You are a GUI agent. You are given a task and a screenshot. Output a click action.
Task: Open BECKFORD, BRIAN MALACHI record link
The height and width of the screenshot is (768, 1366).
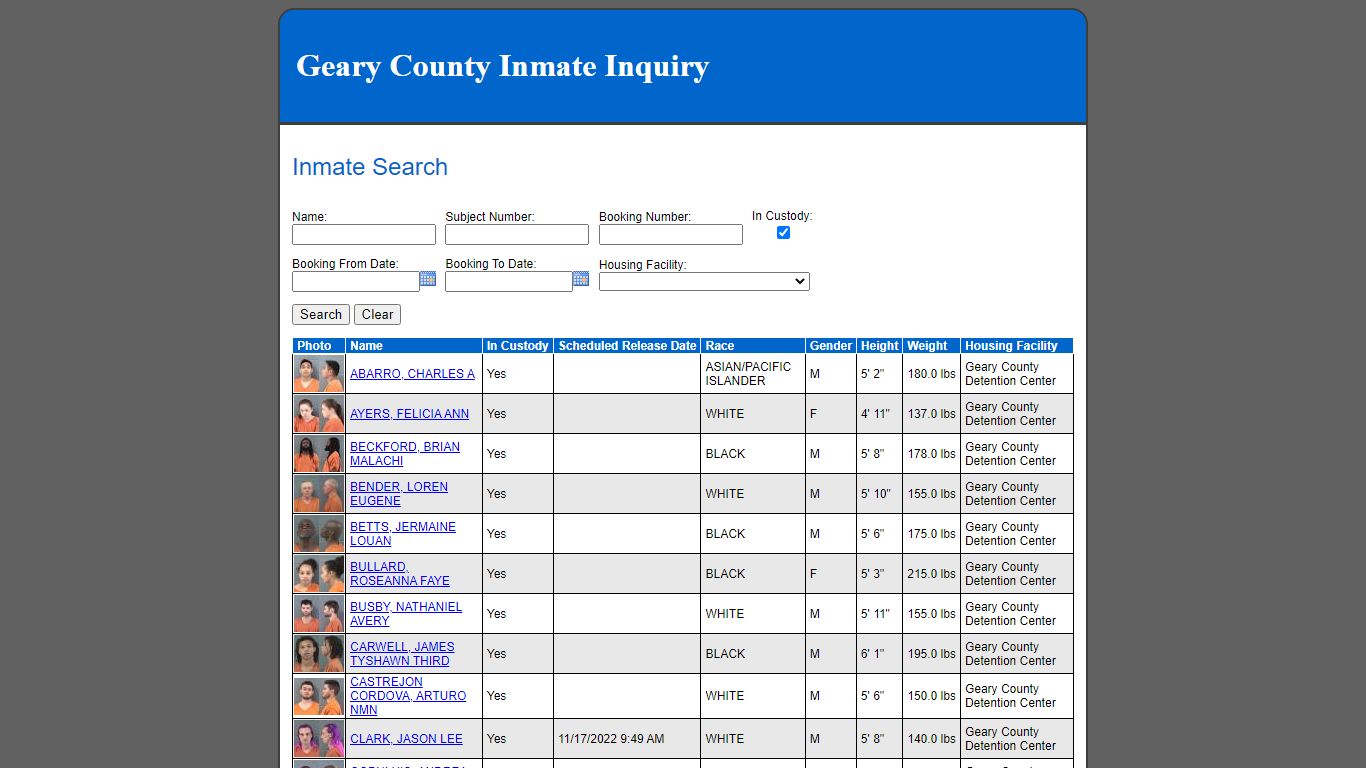[x=405, y=454]
